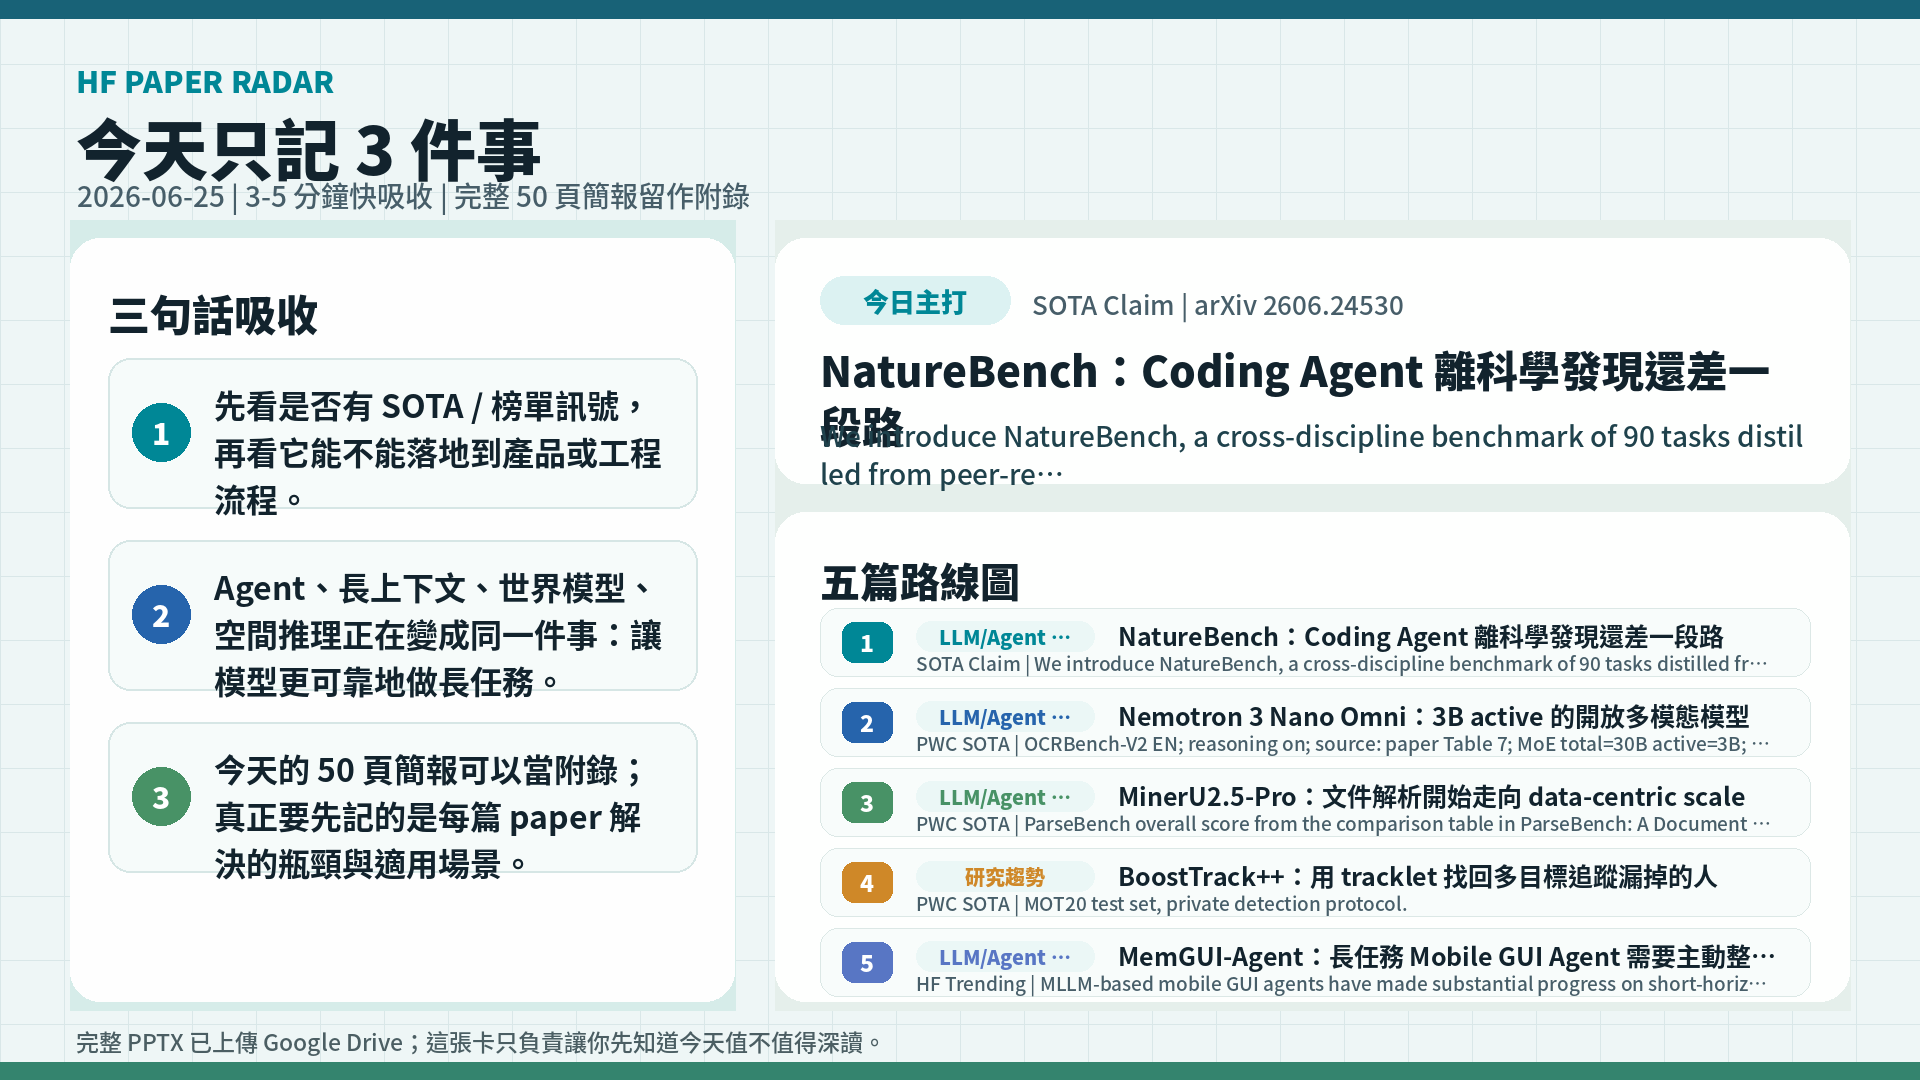1920x1080 pixels.
Task: Click orange badge 4 next to BoostTrack++ row
Action: pos(867,883)
